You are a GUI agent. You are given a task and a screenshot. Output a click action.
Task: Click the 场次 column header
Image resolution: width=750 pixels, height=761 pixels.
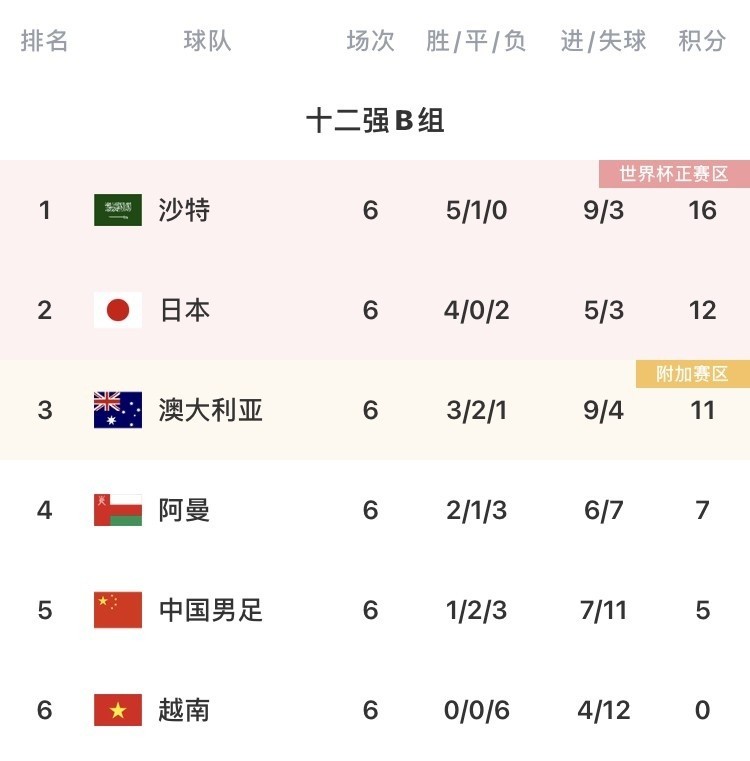370,41
